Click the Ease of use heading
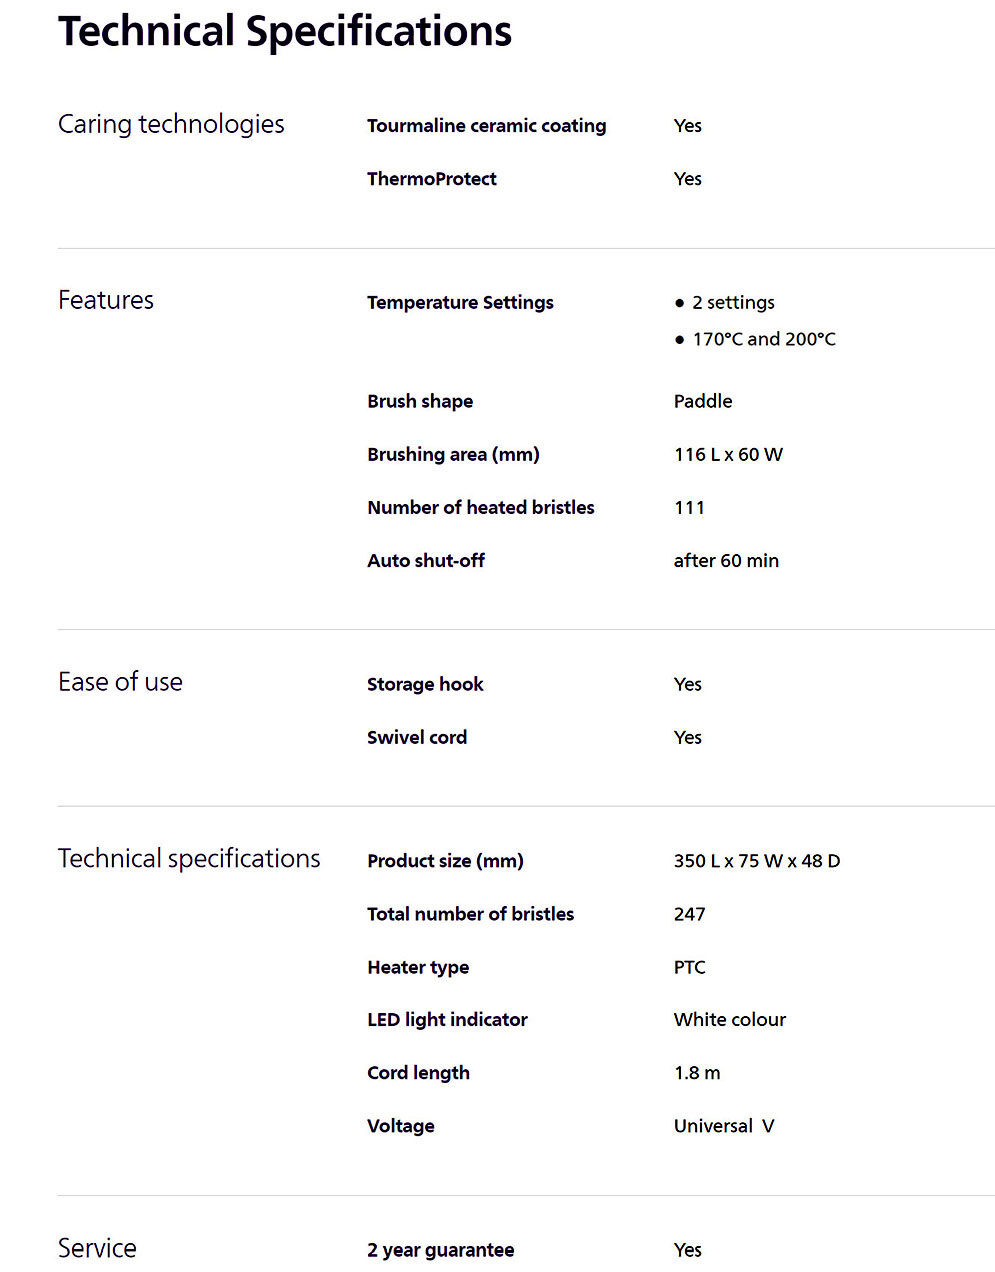The width and height of the screenshot is (995, 1272). point(120,682)
